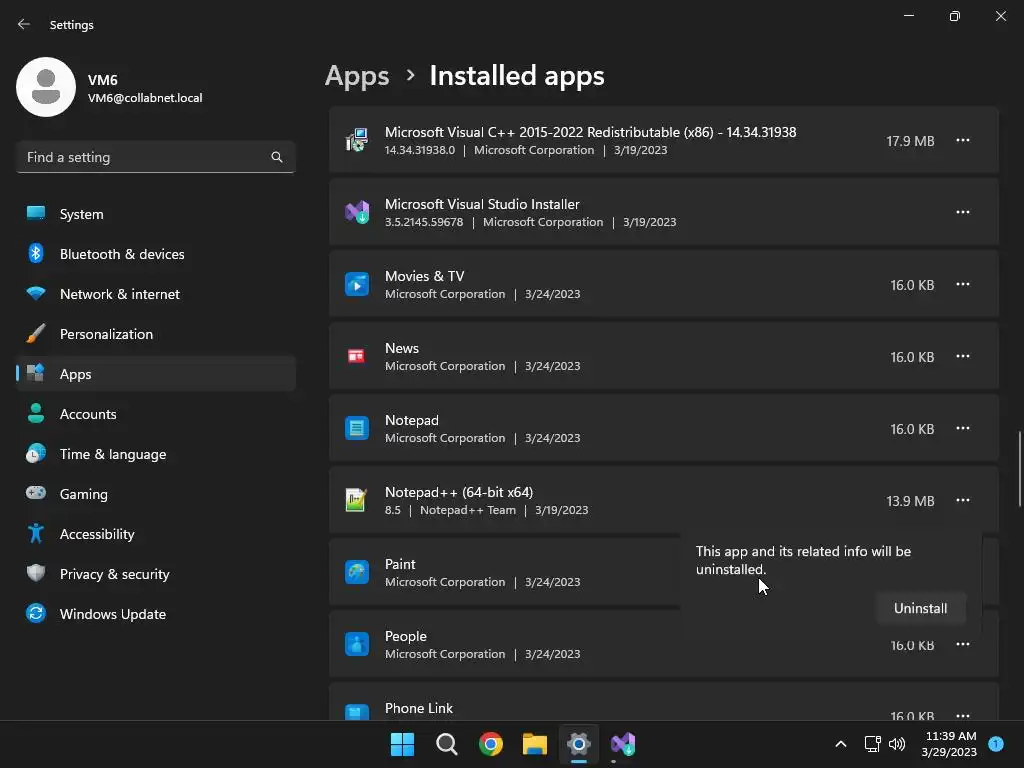Open File Explorer from taskbar

pos(535,744)
